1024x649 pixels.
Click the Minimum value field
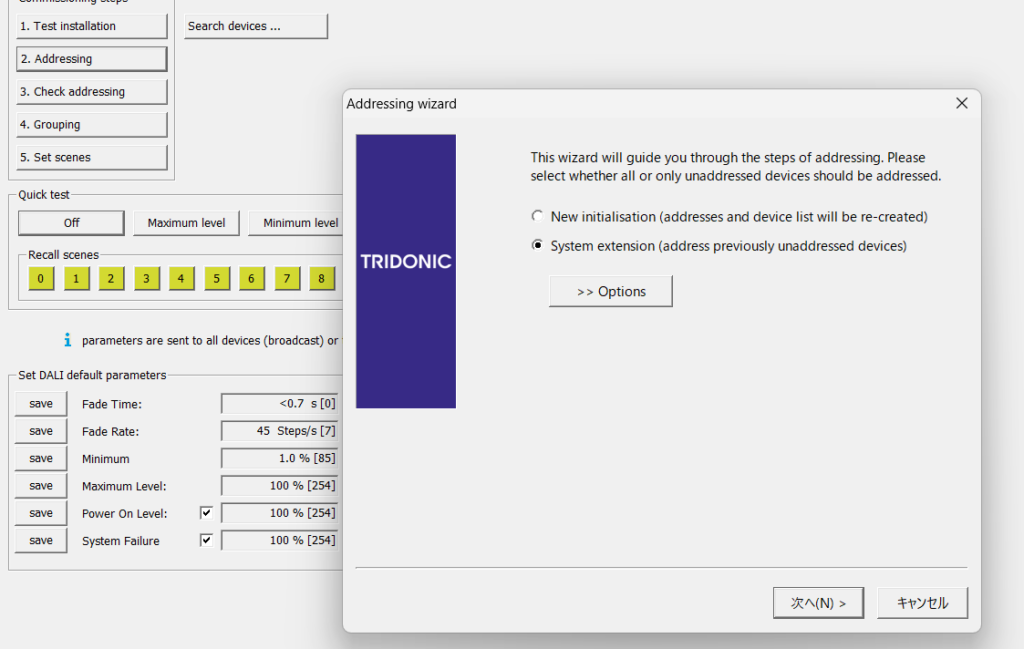pyautogui.click(x=280, y=458)
